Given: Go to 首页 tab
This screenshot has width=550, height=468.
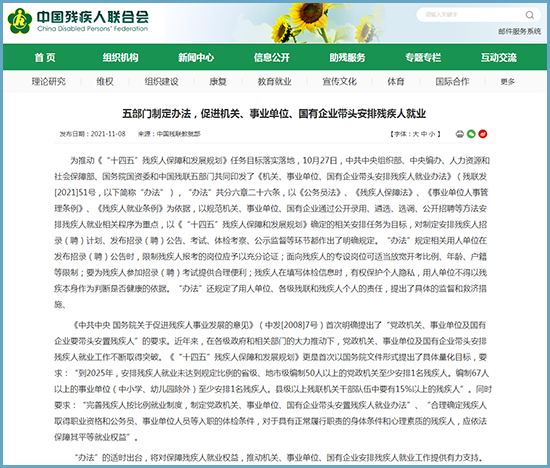Looking at the screenshot, I should point(45,58).
